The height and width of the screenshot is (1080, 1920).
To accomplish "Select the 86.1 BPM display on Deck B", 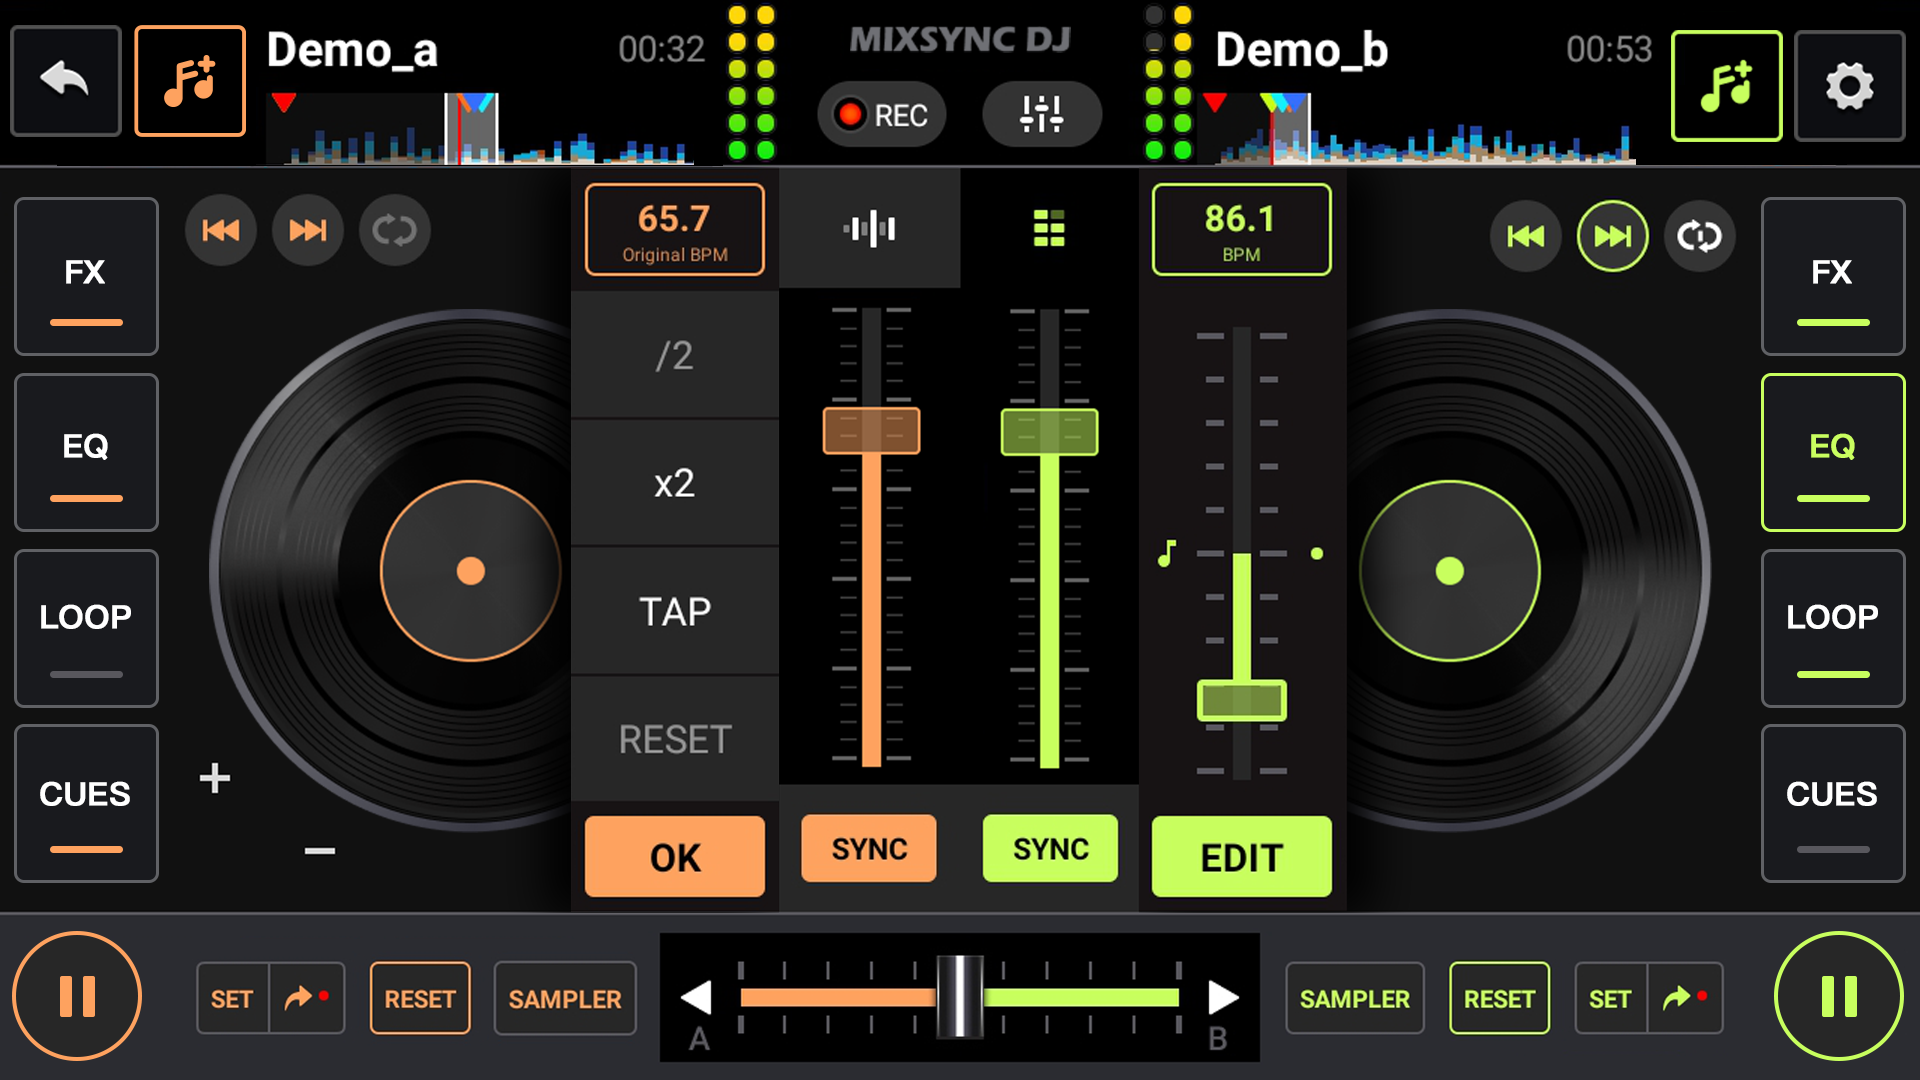I will click(x=1241, y=230).
